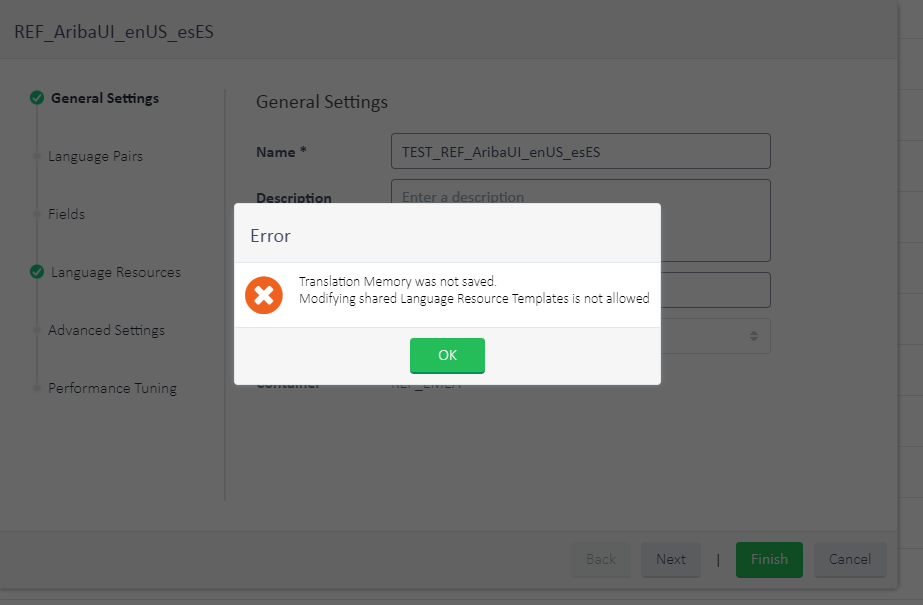This screenshot has width=923, height=605.
Task: Open the Language Pairs step
Action: click(95, 156)
